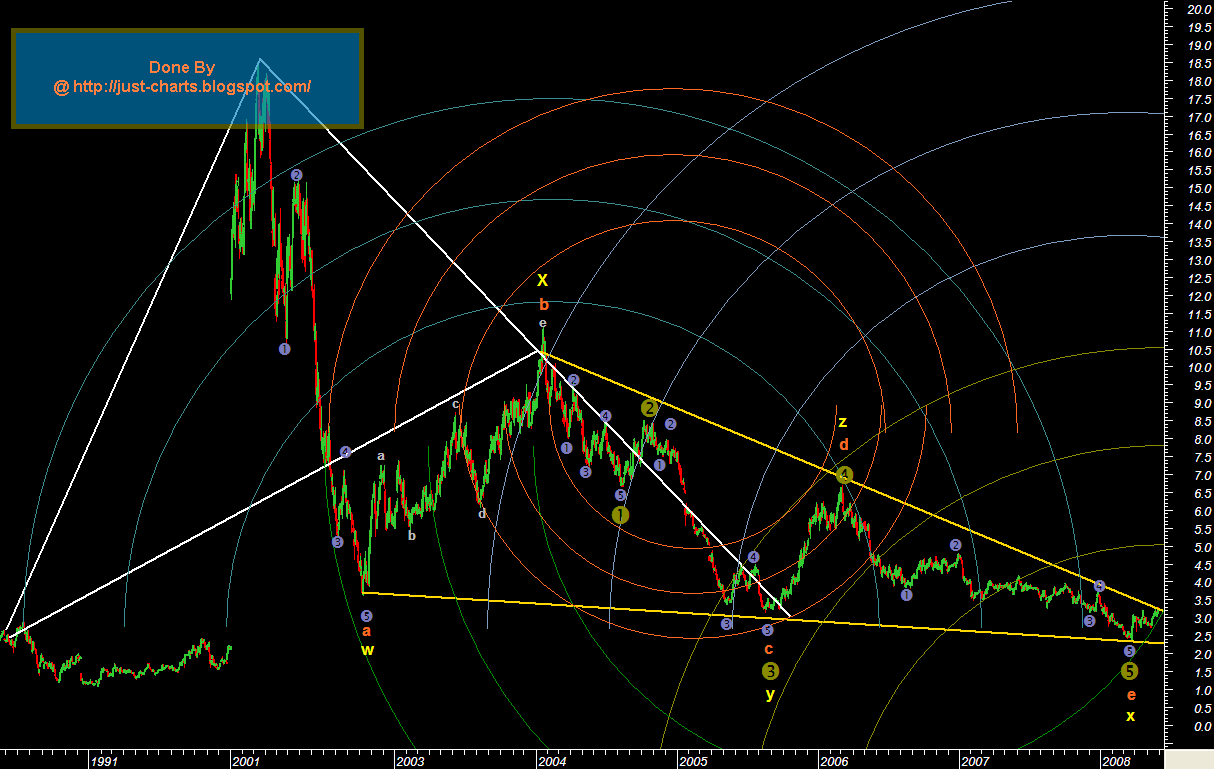
Task: Click the large yellow X wave label
Action: point(543,280)
